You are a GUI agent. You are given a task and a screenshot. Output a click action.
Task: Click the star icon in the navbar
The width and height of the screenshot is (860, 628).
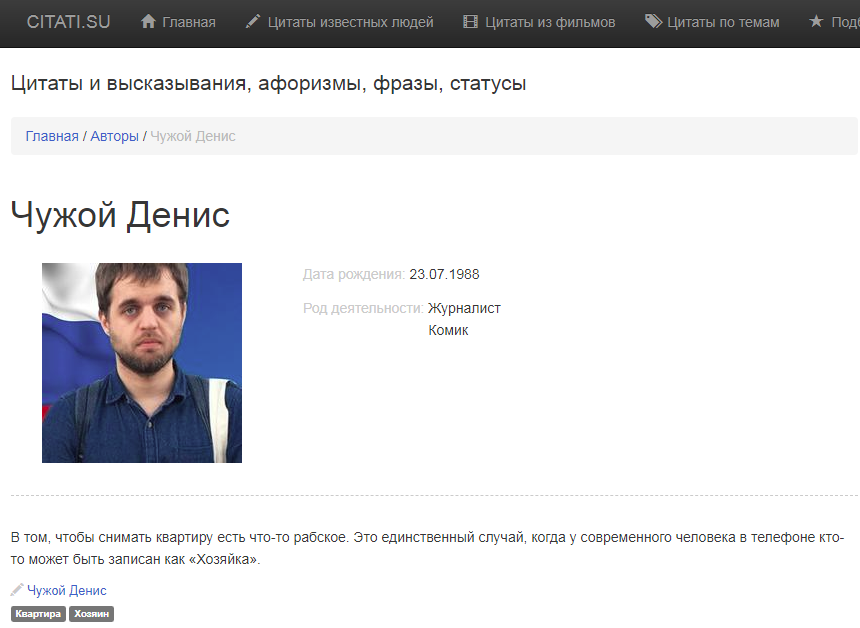point(816,21)
